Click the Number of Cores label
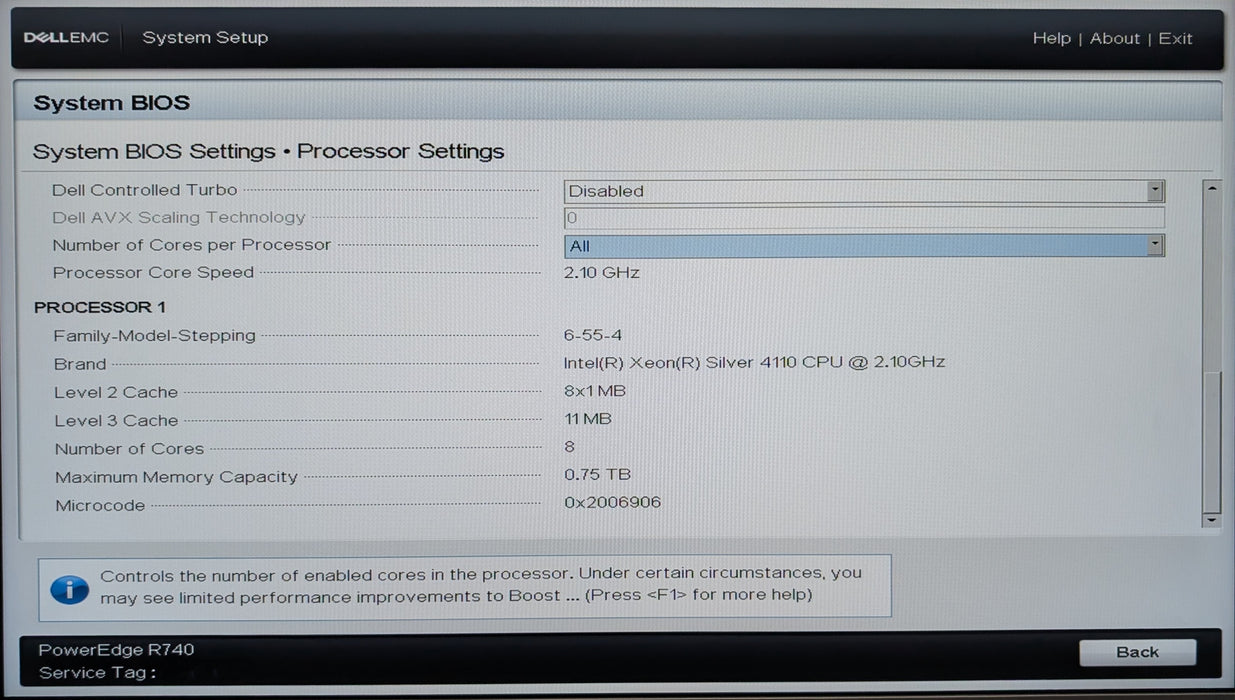 129,449
